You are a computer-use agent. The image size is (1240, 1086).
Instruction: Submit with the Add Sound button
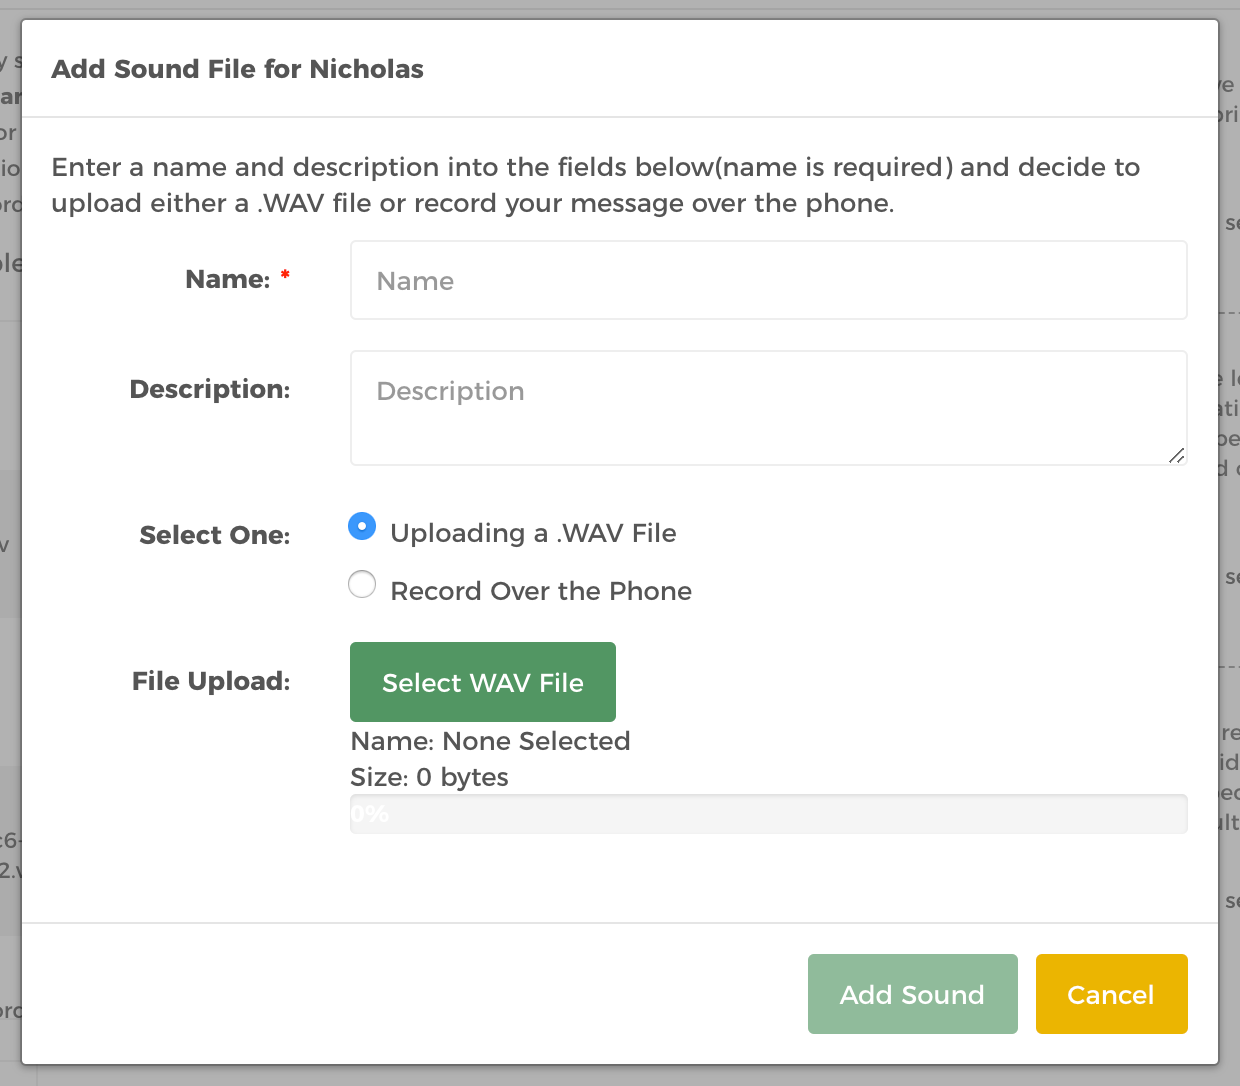[x=913, y=994]
